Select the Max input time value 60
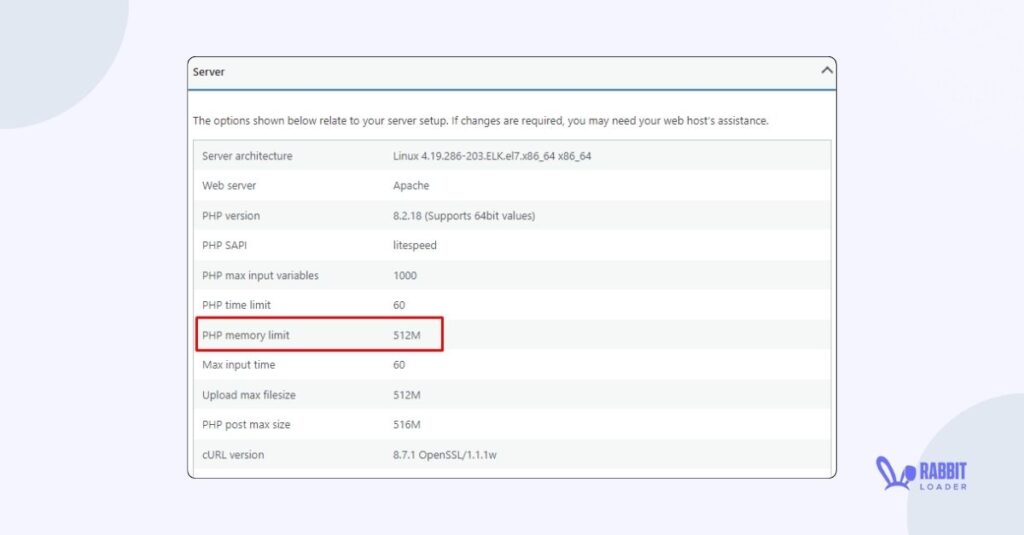 pyautogui.click(x=399, y=365)
